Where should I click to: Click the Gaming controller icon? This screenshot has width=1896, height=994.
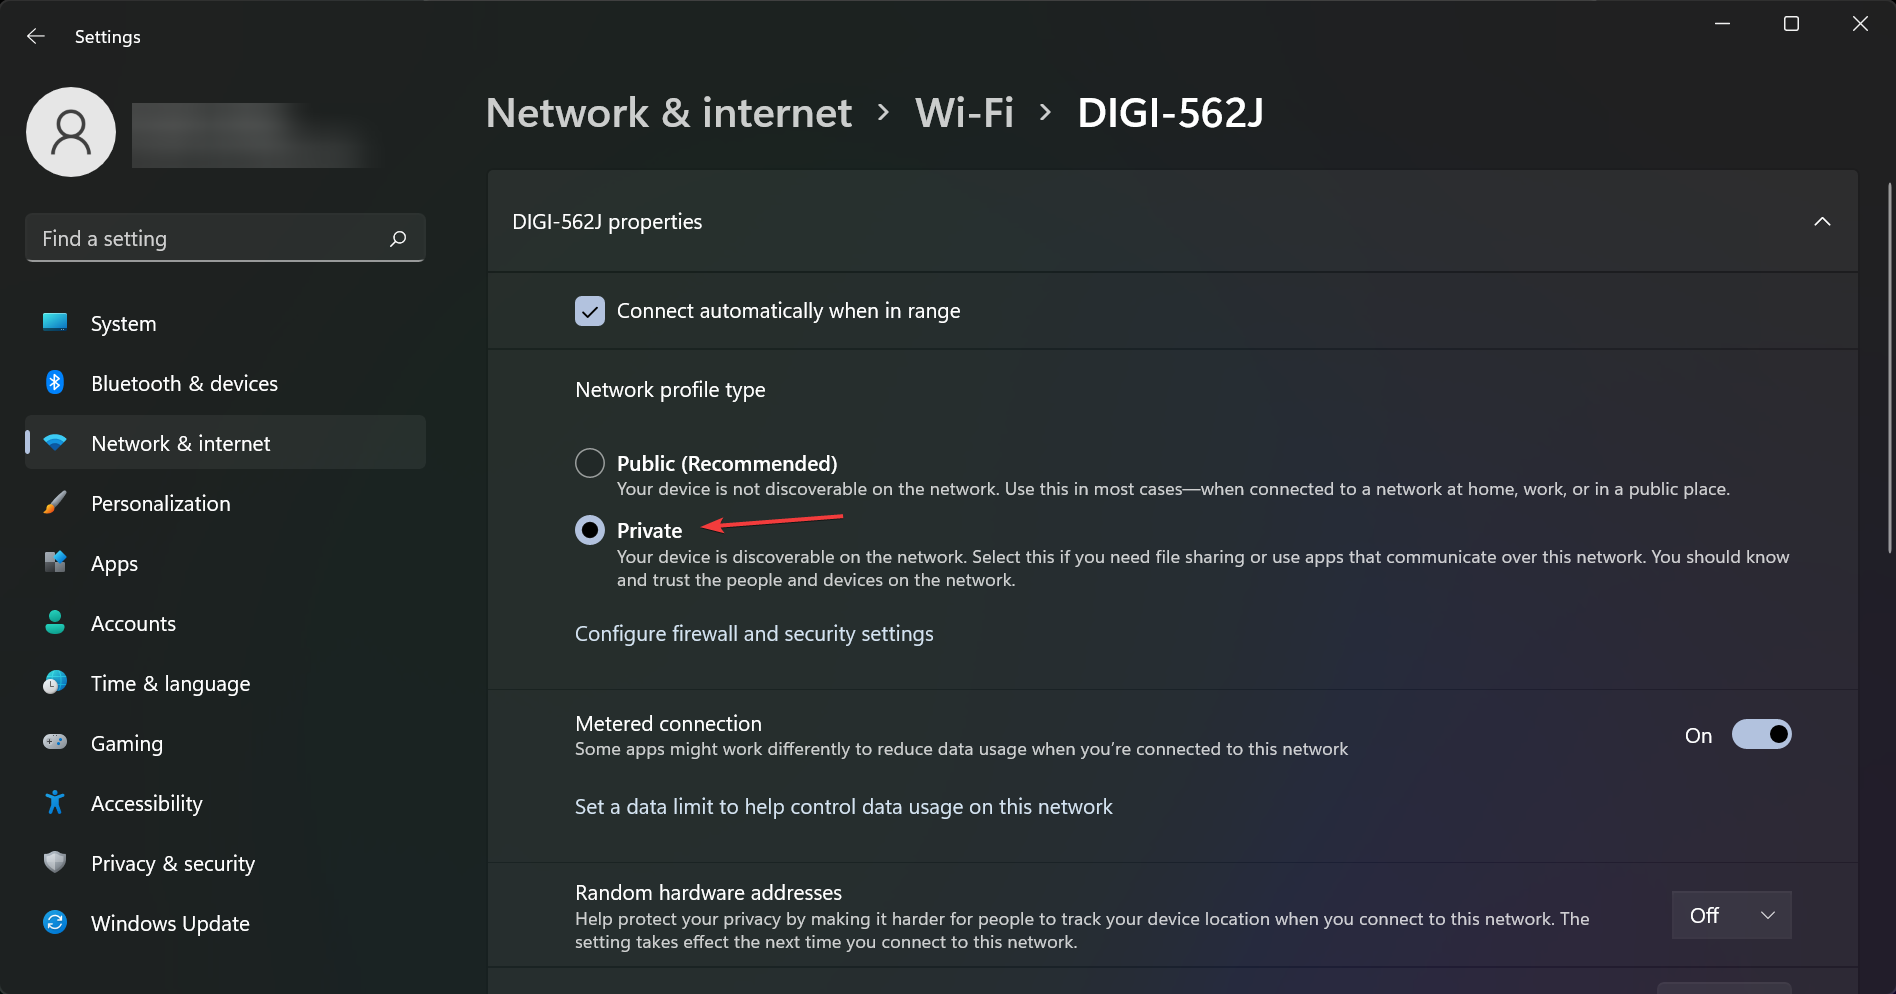coord(55,742)
